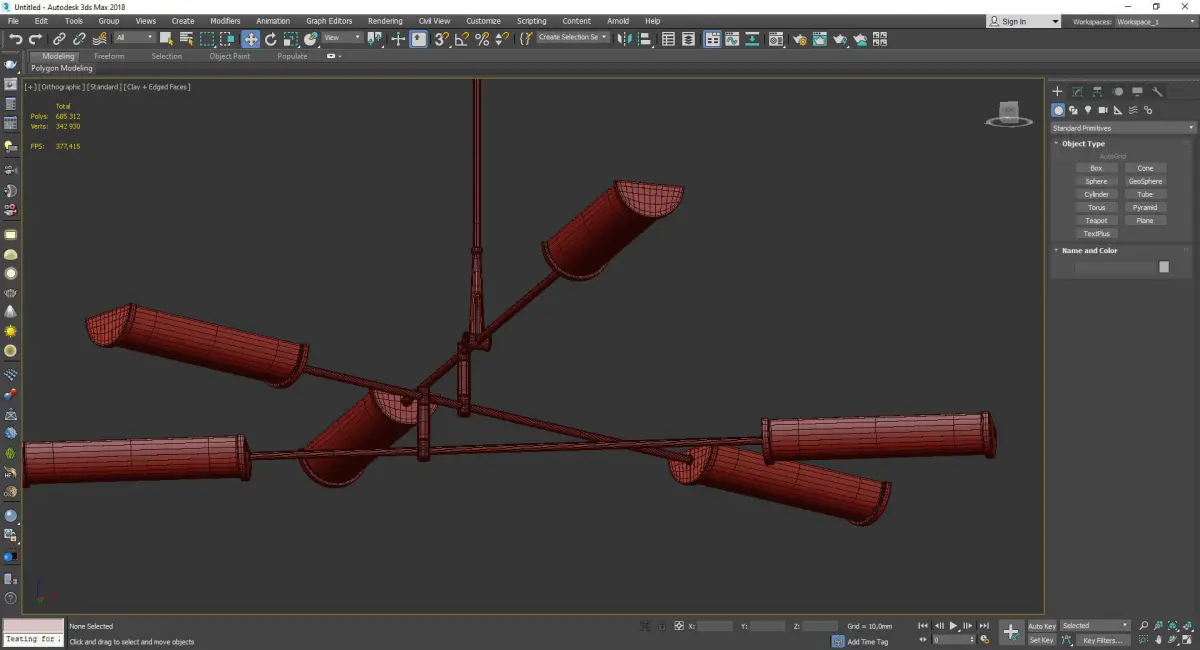The image size is (1200, 650).
Task: Open the Modify panel tab icon
Action: coord(1077,91)
